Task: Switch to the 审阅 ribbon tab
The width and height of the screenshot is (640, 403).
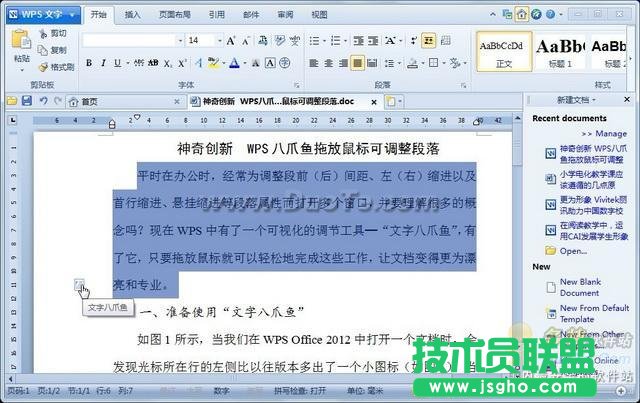Action: pos(285,15)
